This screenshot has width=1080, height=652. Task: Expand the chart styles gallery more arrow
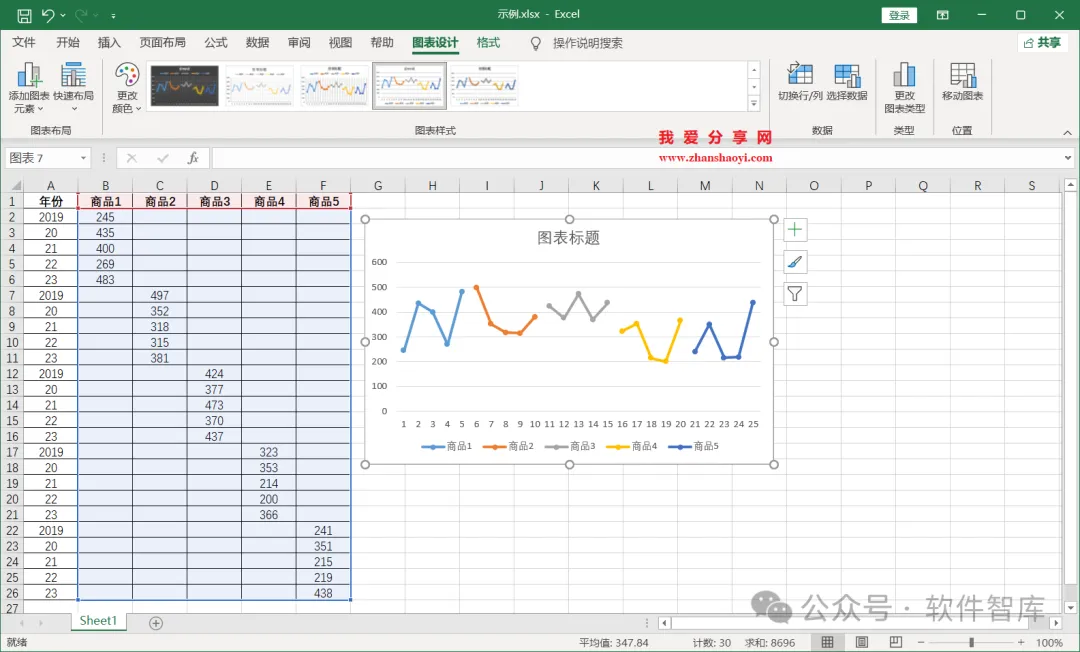pyautogui.click(x=754, y=103)
